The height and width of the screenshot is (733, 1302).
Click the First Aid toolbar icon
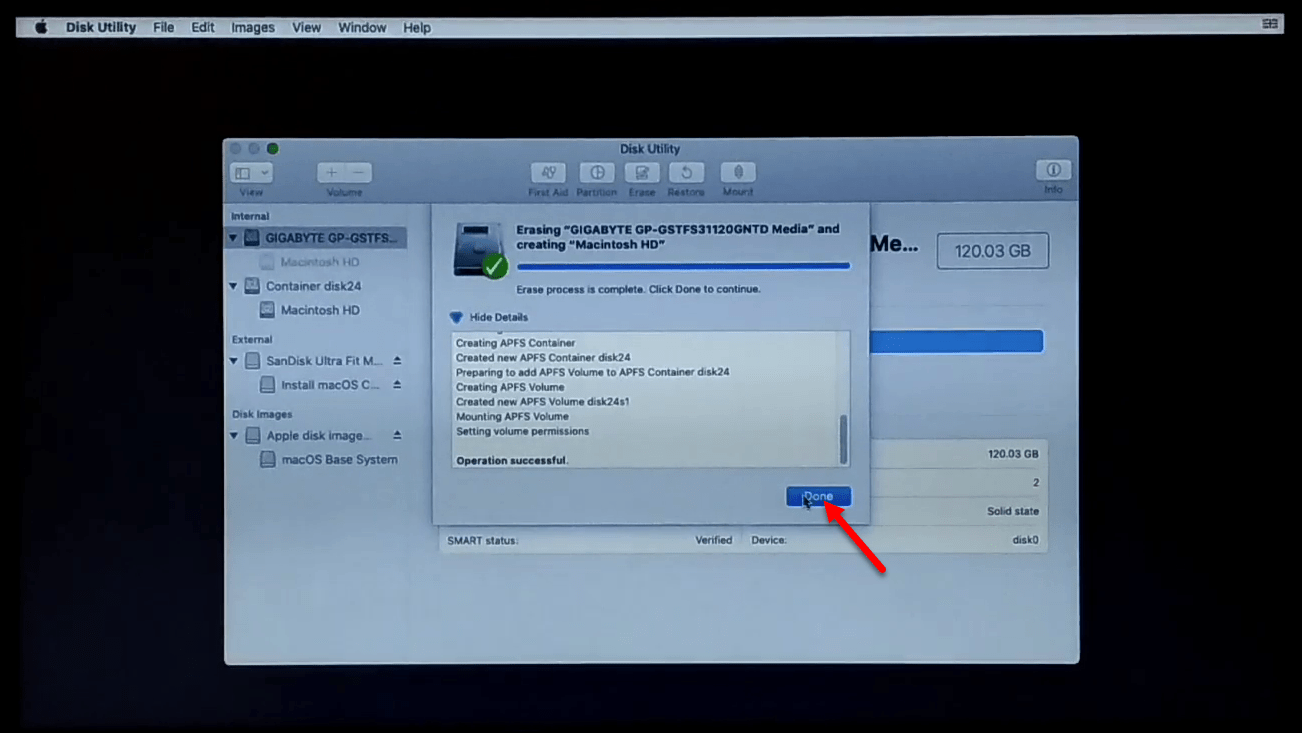(548, 173)
